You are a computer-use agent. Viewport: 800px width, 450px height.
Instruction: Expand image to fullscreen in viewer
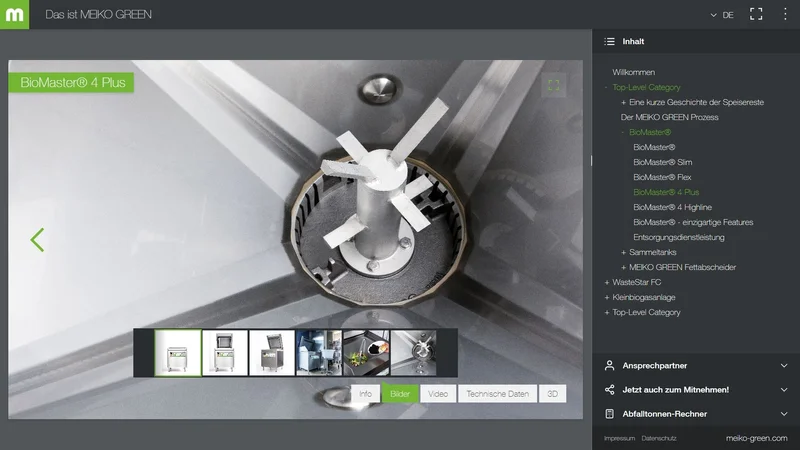pos(553,86)
